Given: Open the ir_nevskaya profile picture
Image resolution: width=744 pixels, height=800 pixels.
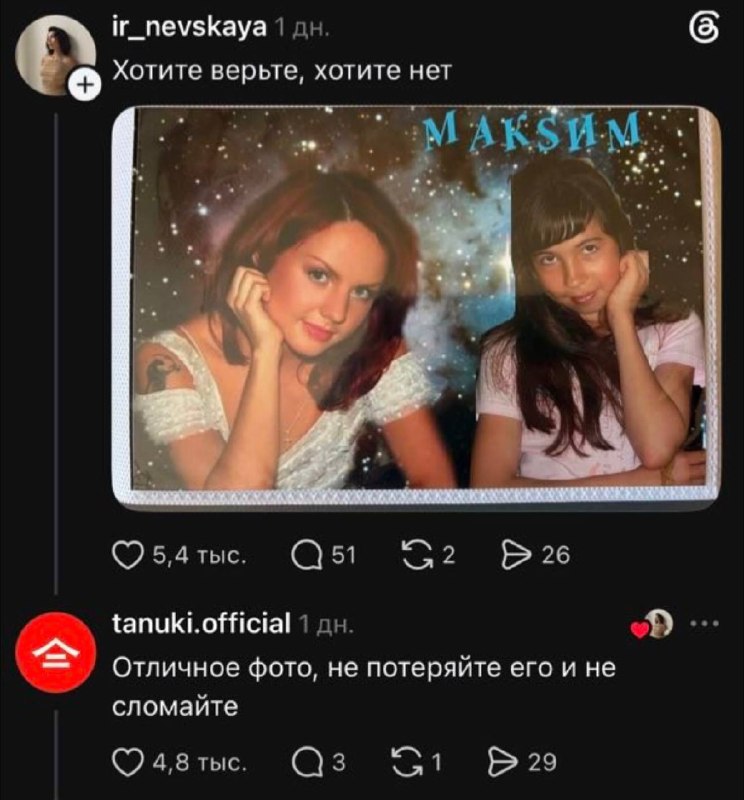Looking at the screenshot, I should (55, 55).
